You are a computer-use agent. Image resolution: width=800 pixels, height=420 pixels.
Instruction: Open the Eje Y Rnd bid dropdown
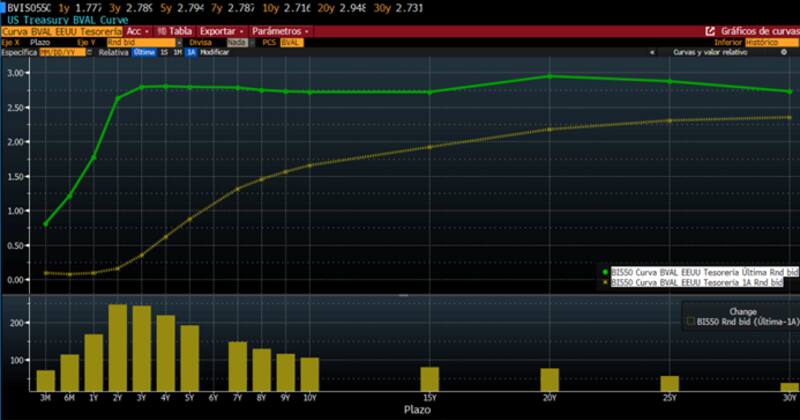pos(144,42)
